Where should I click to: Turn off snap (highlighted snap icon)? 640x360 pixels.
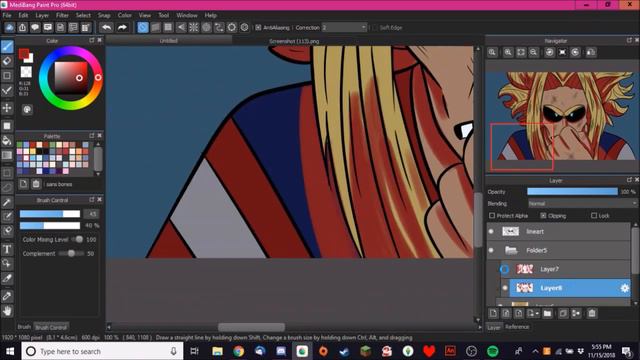[142, 27]
